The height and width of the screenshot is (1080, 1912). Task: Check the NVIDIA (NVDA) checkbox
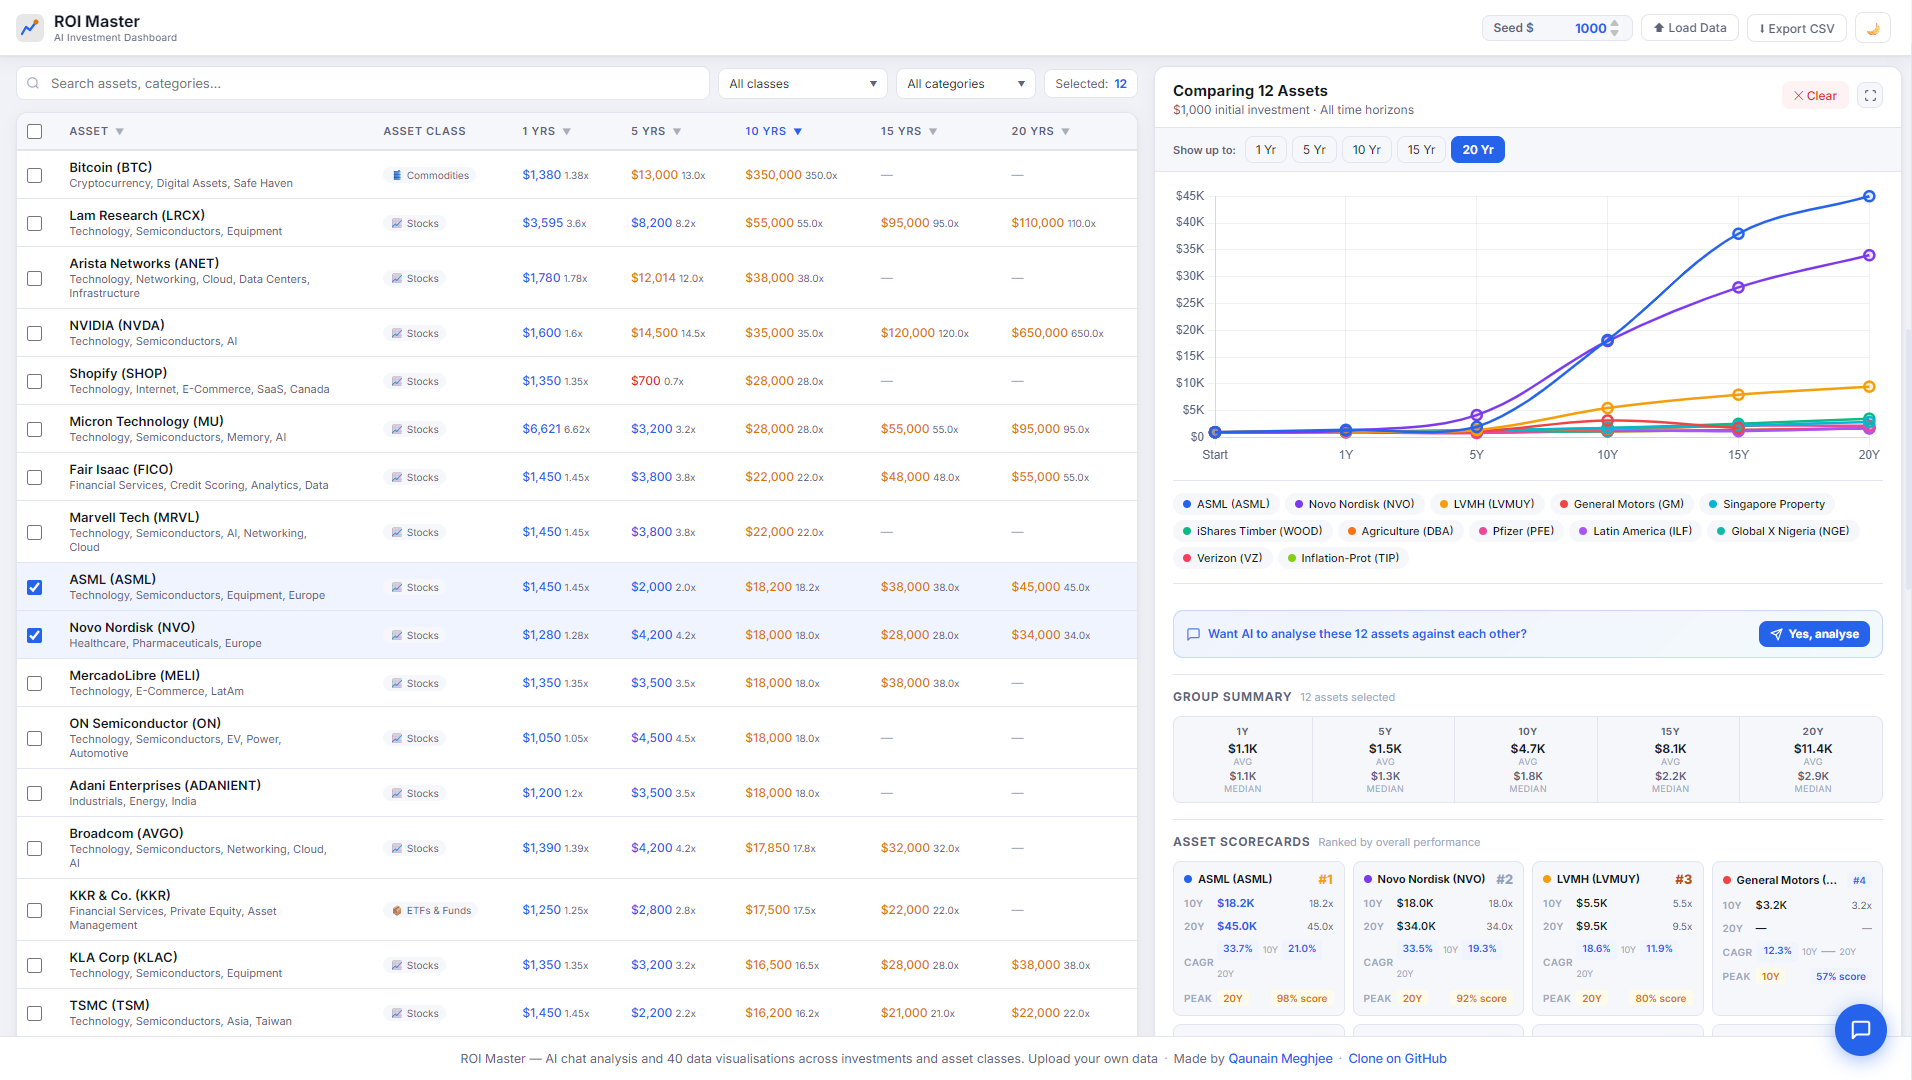point(35,334)
